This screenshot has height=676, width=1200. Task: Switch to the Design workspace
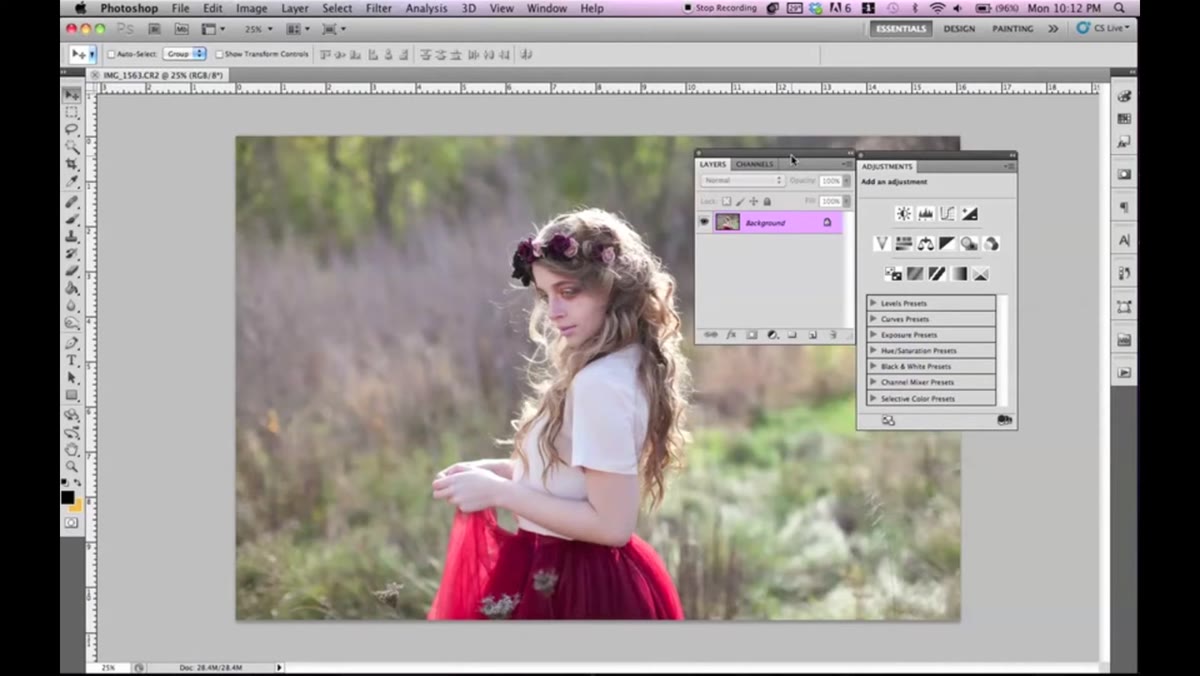click(x=959, y=29)
